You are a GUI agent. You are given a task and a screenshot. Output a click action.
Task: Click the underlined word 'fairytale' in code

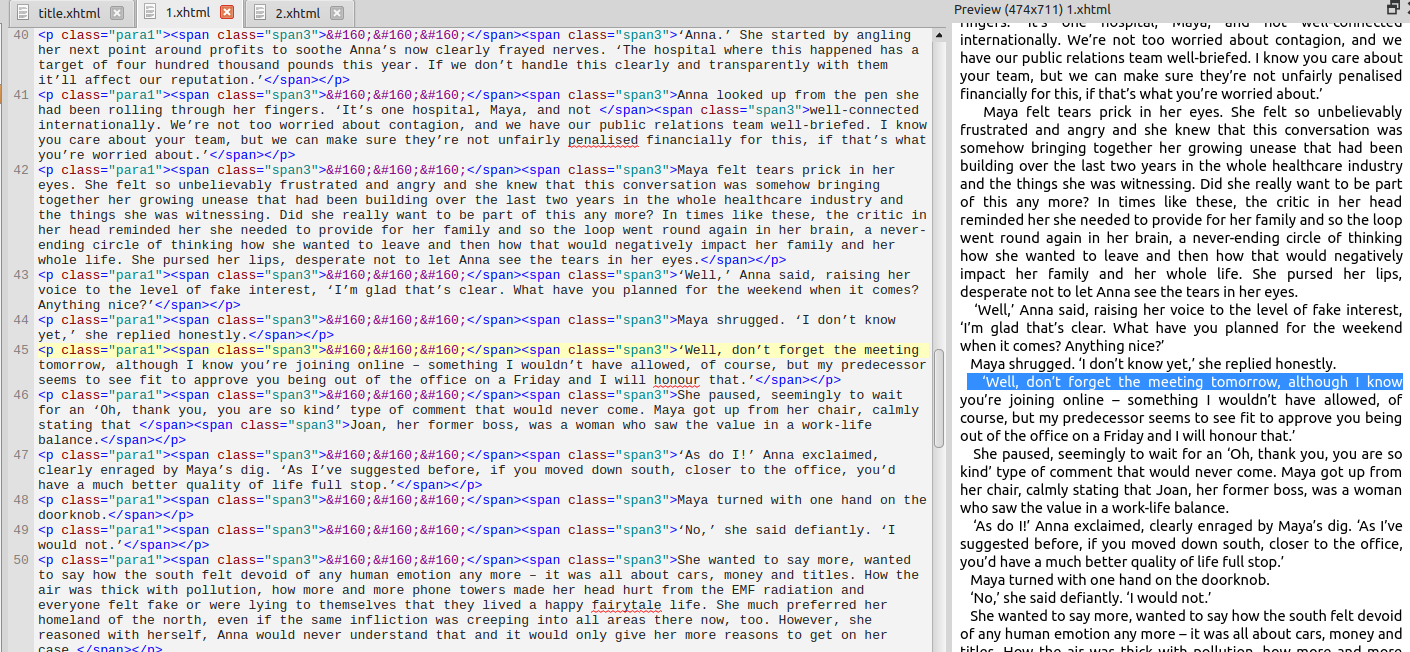point(626,605)
